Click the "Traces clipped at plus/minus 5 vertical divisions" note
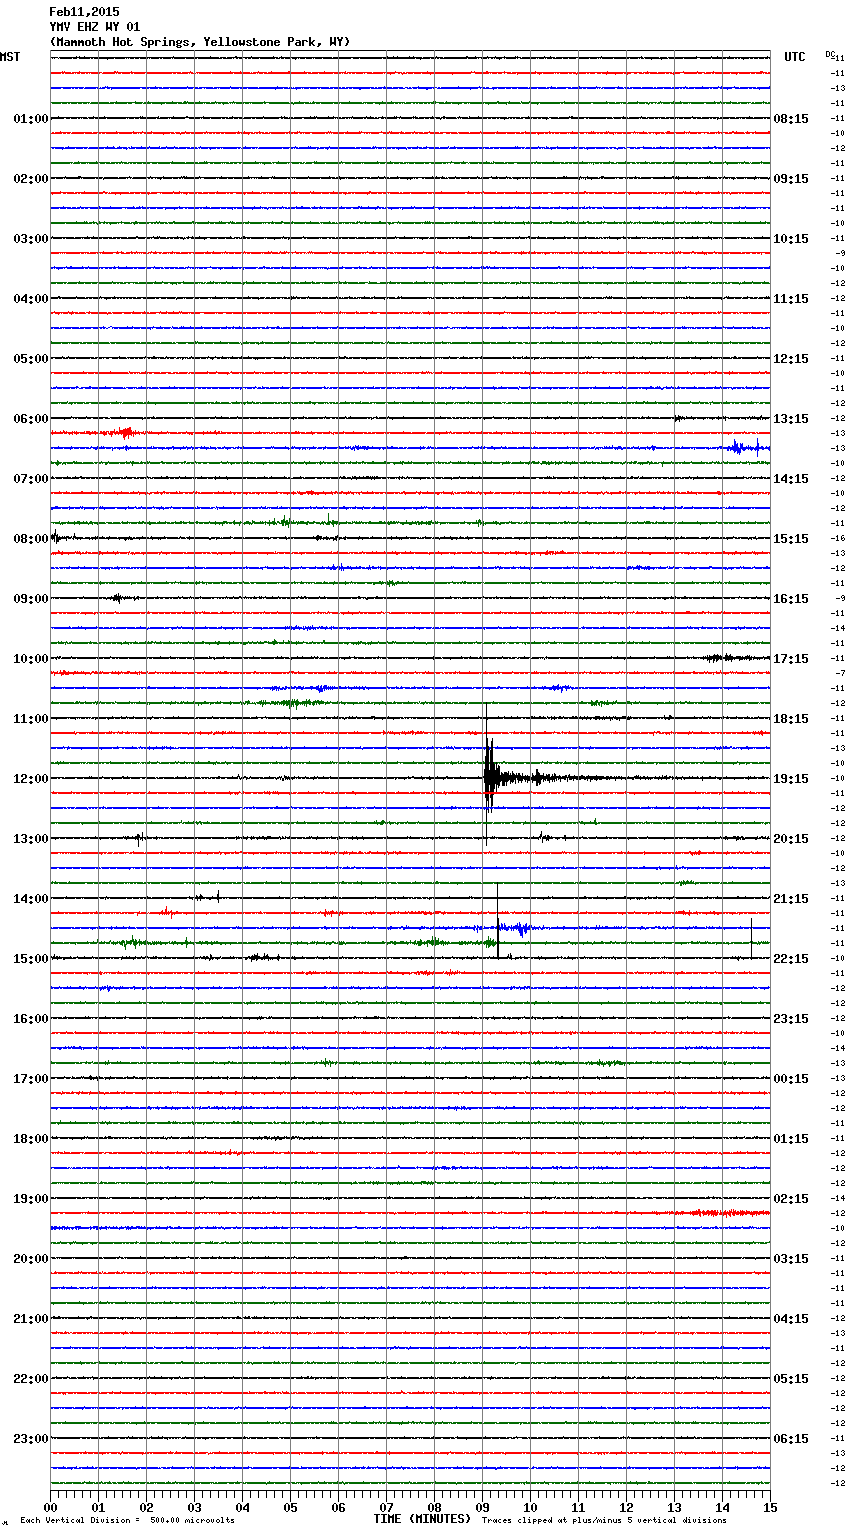 [604, 1521]
